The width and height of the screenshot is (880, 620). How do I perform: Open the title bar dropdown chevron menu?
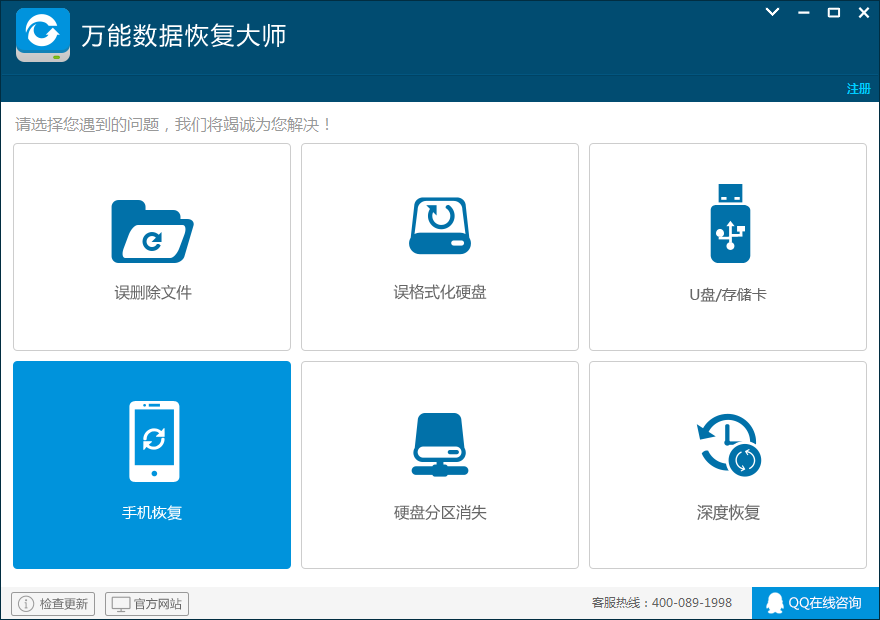[x=772, y=12]
